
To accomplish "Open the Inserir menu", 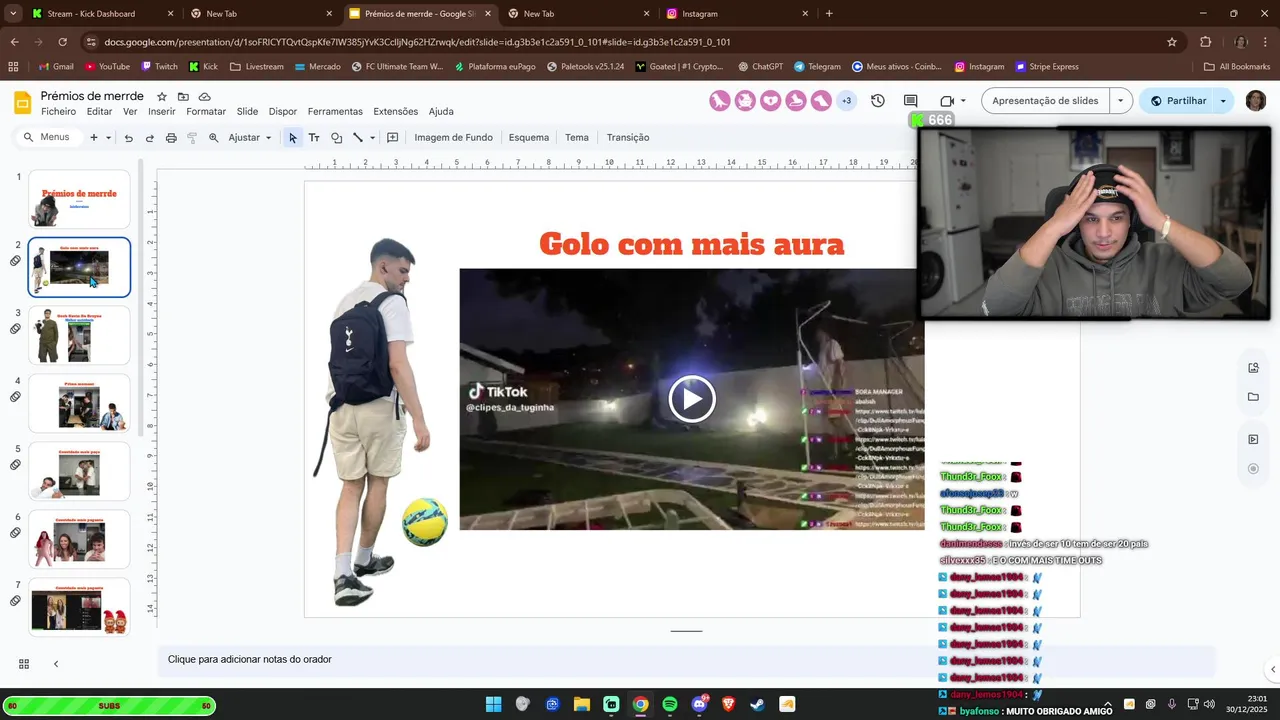I will tap(162, 112).
